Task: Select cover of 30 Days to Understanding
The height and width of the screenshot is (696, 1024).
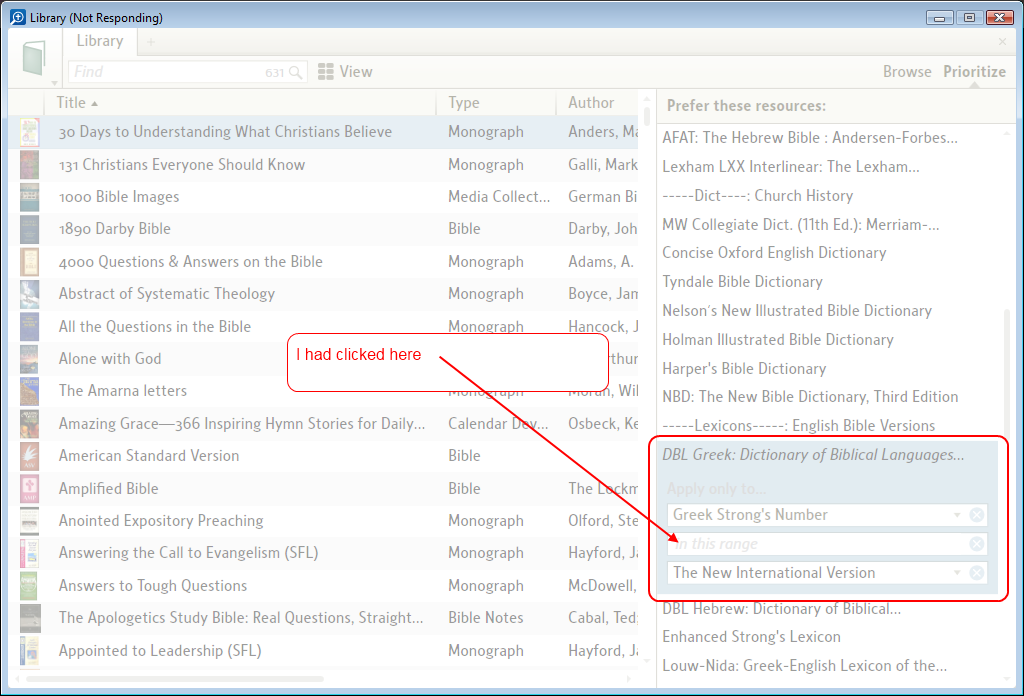Action: (29, 132)
